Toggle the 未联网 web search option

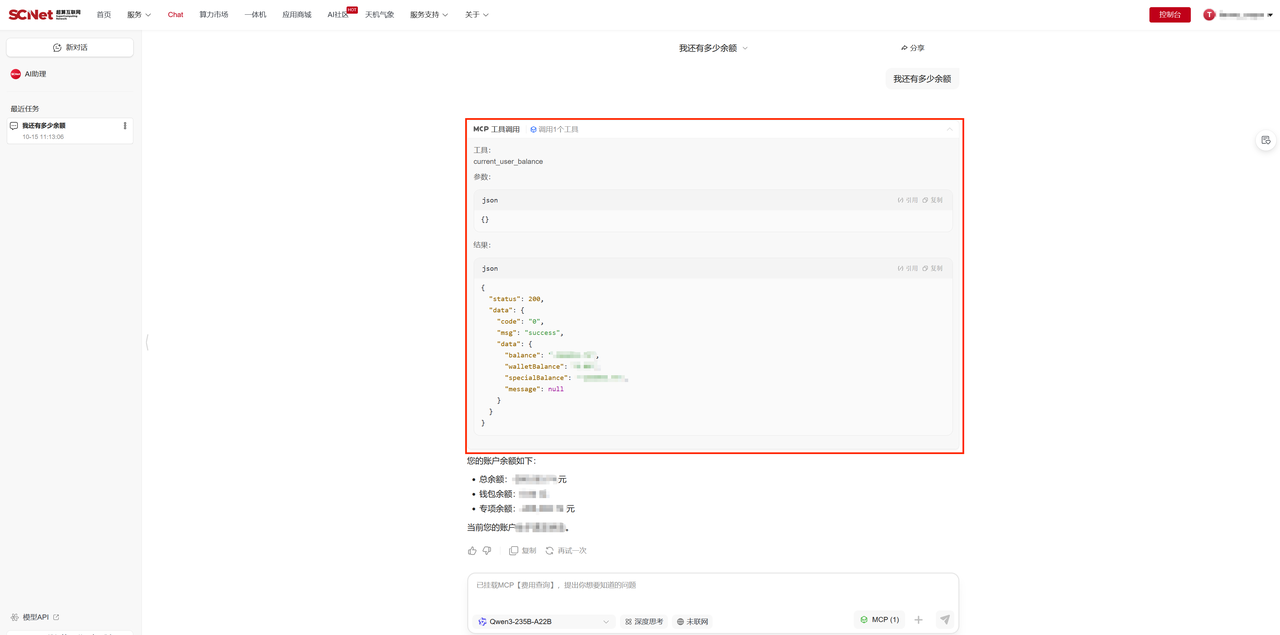(692, 622)
